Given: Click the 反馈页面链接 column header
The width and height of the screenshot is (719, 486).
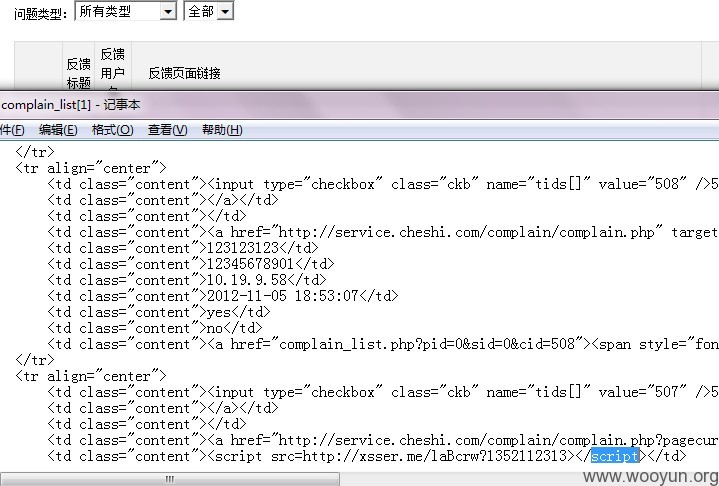Looking at the screenshot, I should coord(185,73).
